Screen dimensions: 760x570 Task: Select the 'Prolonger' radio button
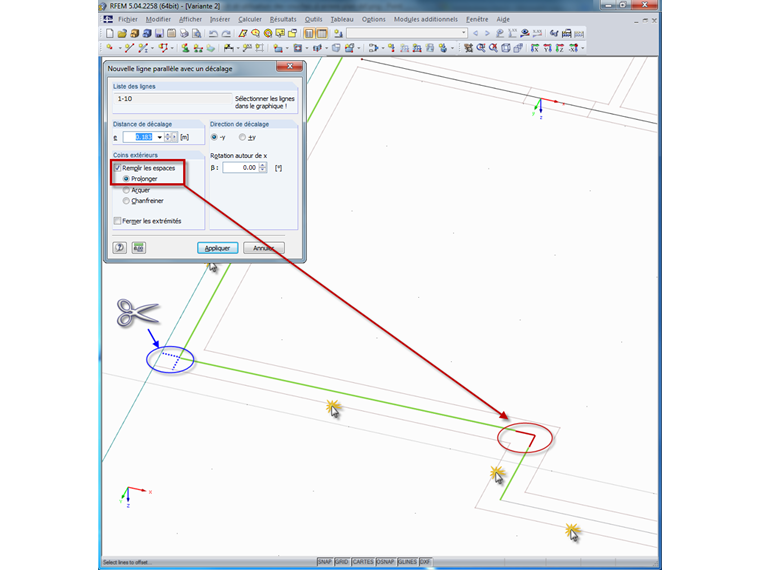(x=126, y=178)
